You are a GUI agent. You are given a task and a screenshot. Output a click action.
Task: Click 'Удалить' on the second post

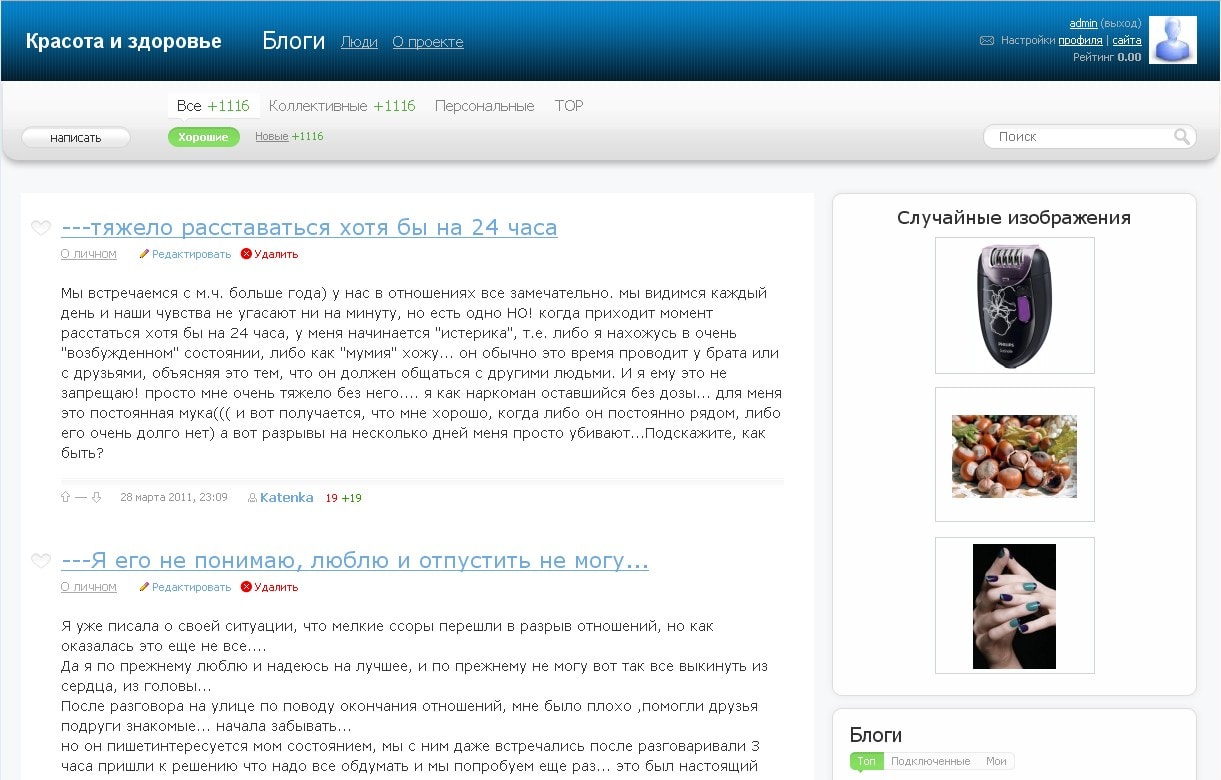pos(270,587)
